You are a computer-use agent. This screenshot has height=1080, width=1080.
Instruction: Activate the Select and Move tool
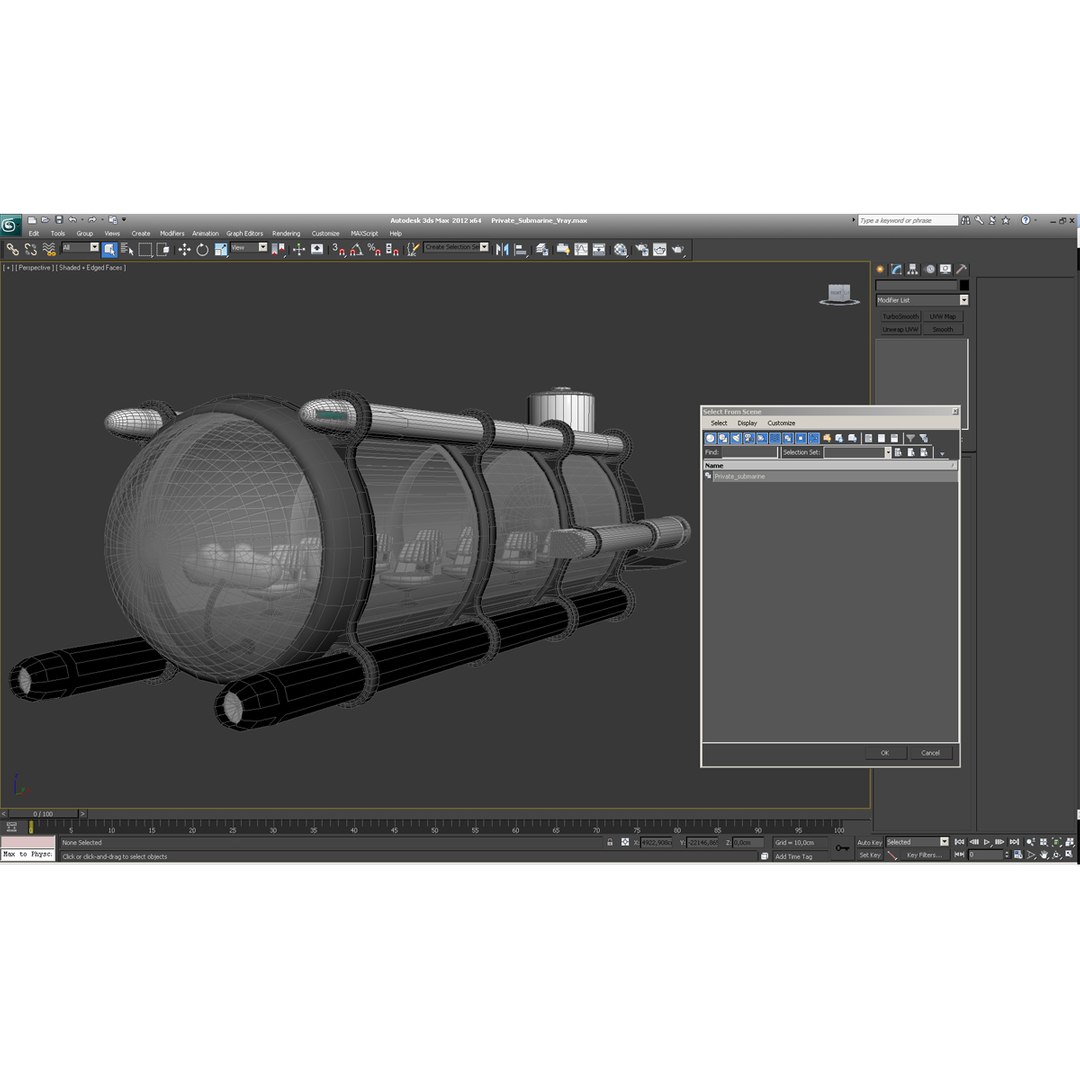[x=184, y=249]
